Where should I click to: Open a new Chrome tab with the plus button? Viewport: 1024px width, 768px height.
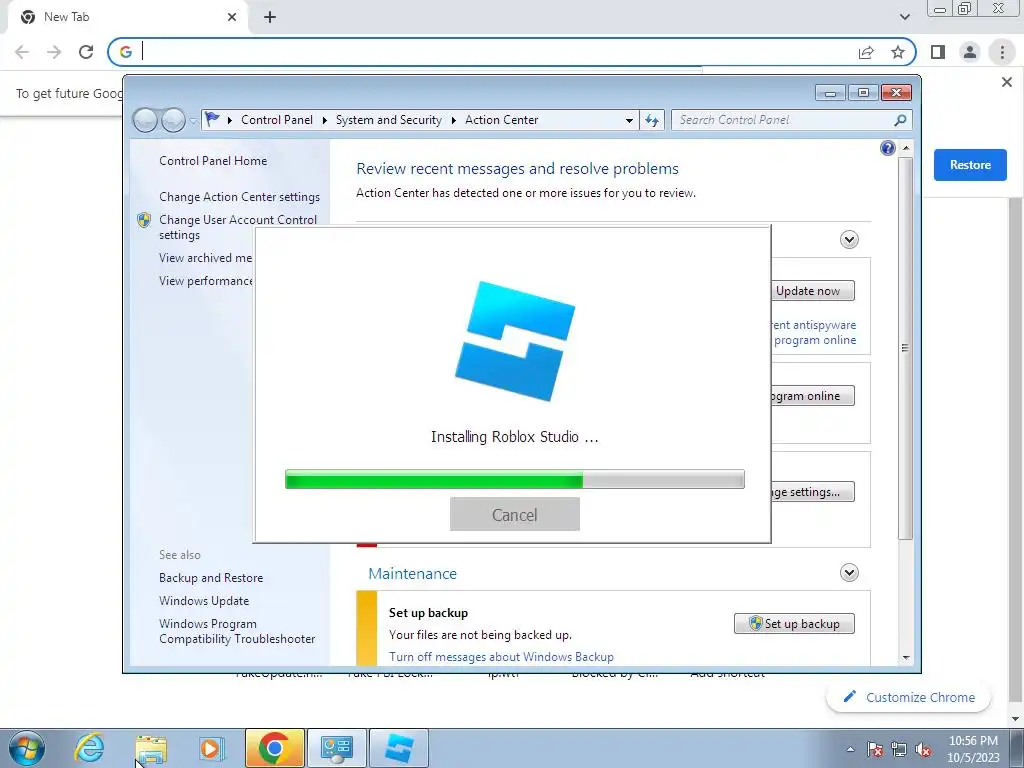[x=270, y=17]
